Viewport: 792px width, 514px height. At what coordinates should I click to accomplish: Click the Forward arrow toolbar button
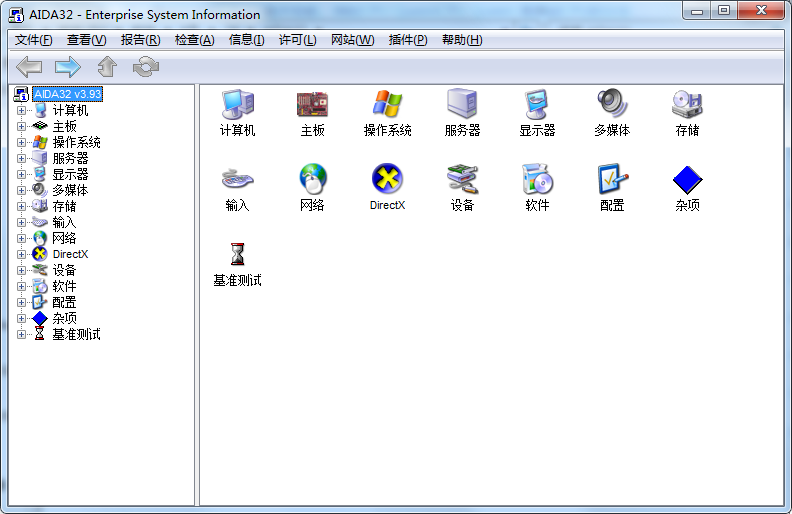coord(68,67)
